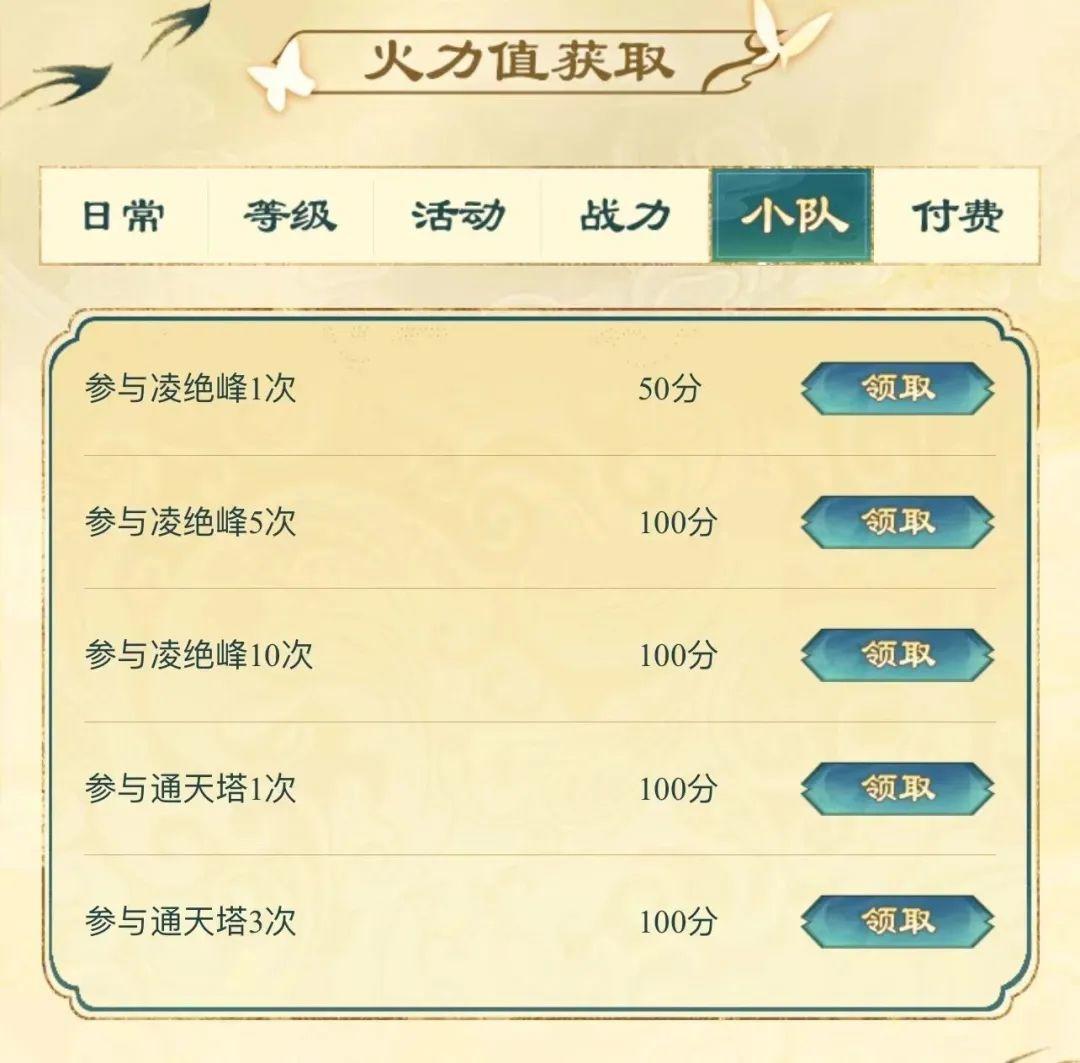Switch to the 付费 (Paid) tab
This screenshot has width=1080, height=1063.
click(955, 215)
